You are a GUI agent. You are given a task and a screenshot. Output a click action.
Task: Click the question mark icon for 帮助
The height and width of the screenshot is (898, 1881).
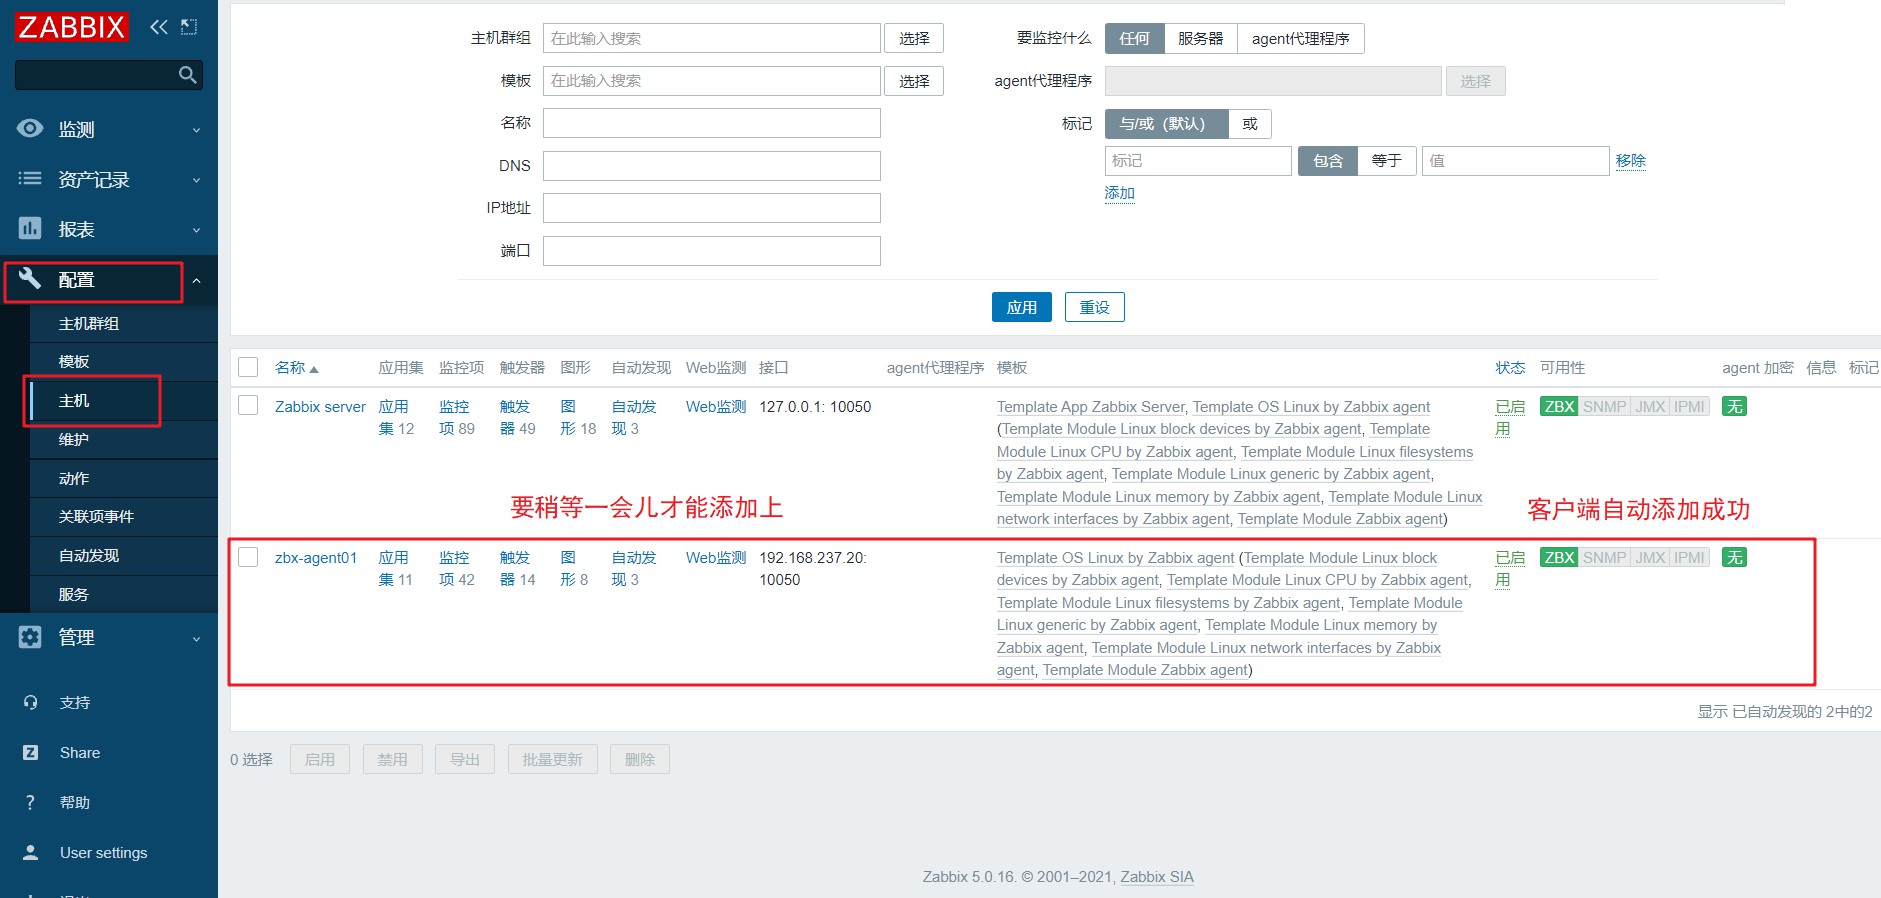[x=30, y=802]
